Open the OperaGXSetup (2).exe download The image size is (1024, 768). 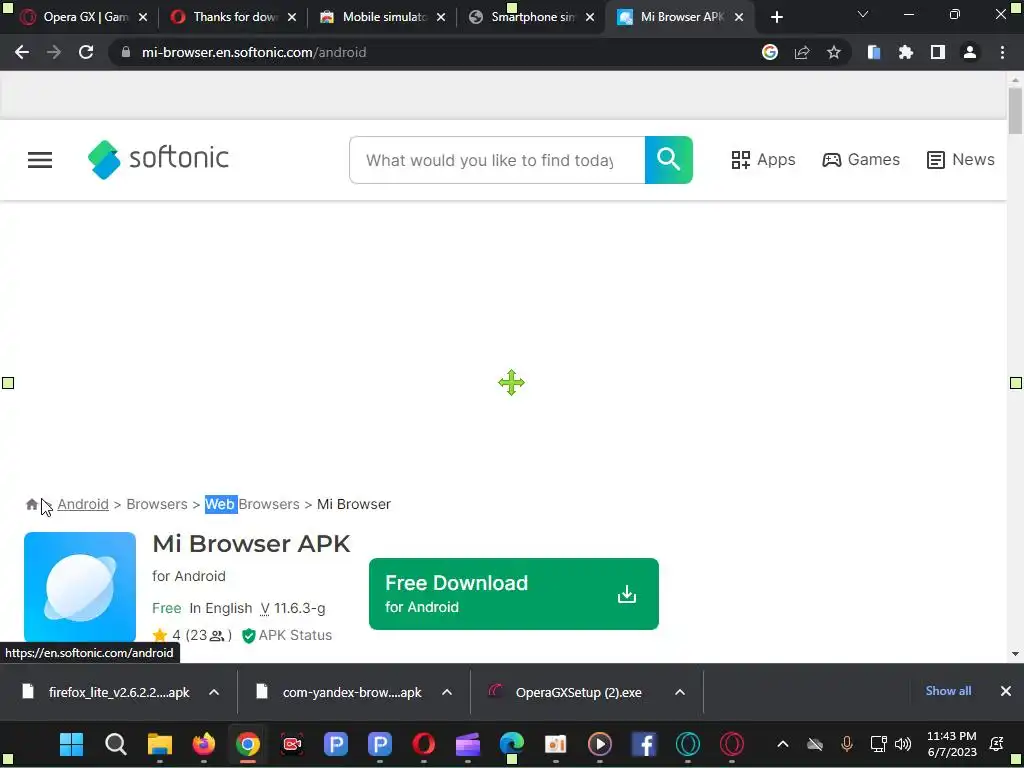[x=566, y=692]
